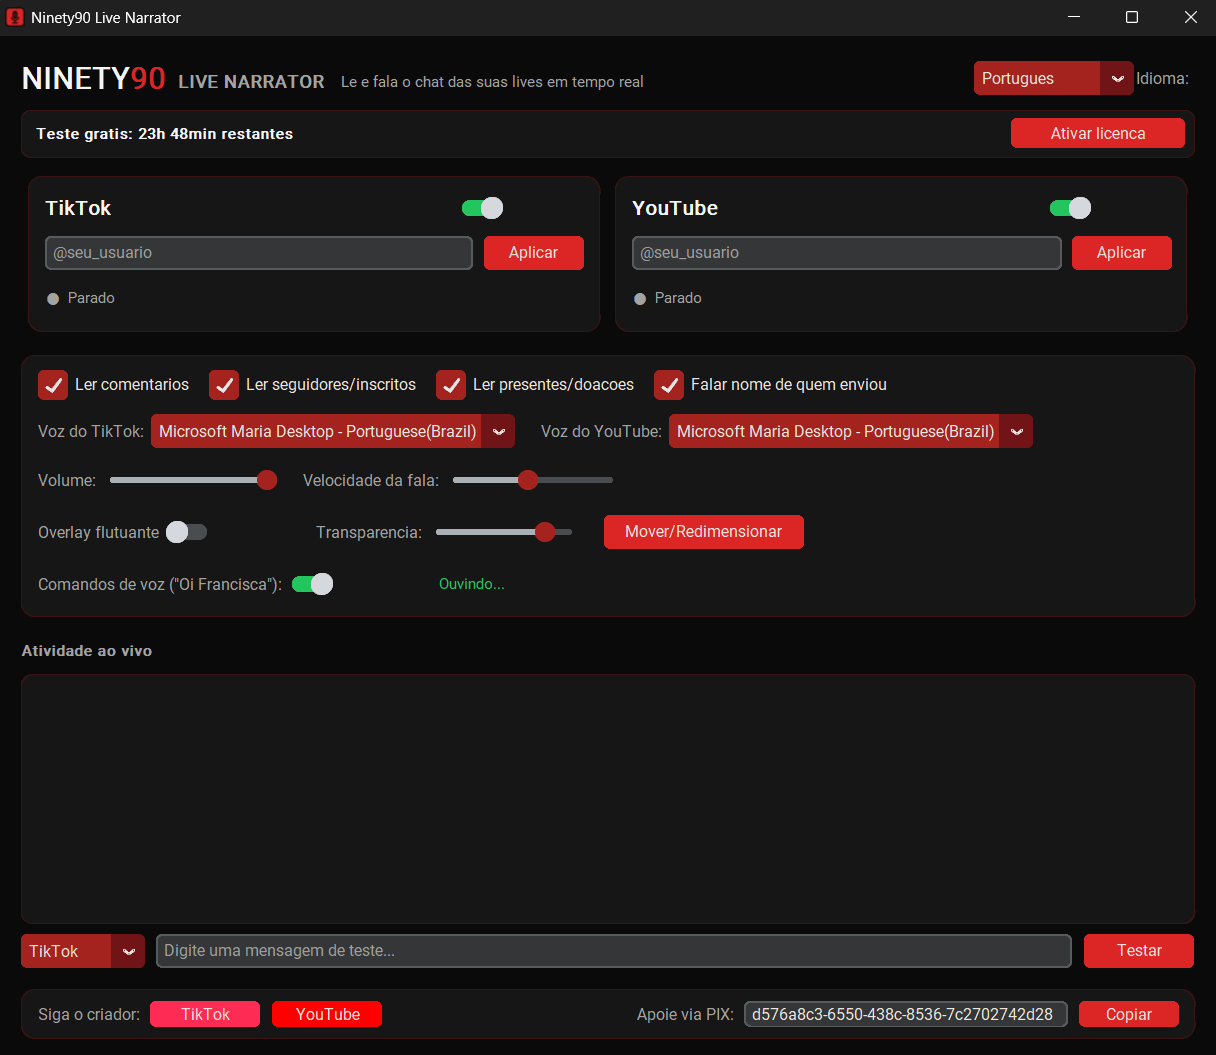Open creator's TikTok link in footer
Viewport: 1216px width, 1055px height.
click(205, 1014)
